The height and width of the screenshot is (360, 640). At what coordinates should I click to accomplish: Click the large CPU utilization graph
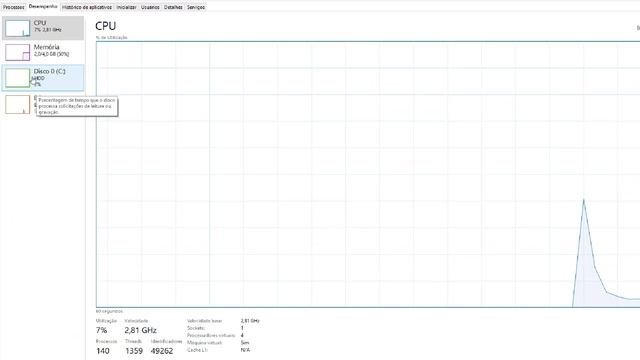click(x=368, y=174)
